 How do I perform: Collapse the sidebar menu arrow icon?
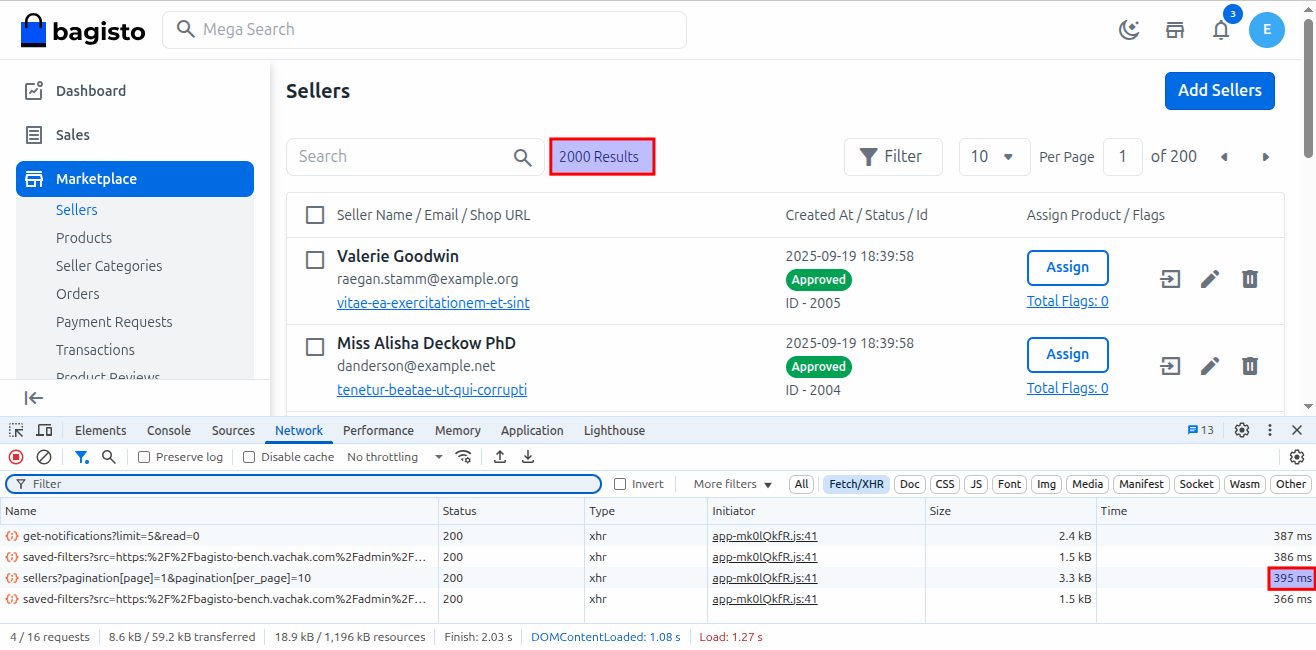pyautogui.click(x=34, y=398)
